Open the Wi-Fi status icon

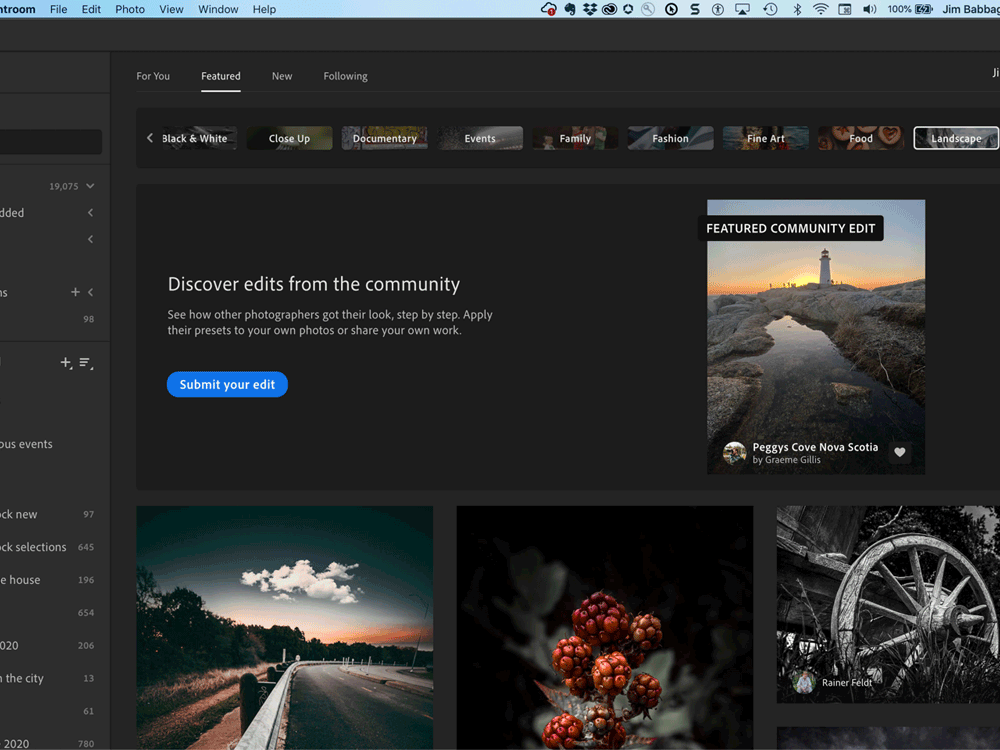click(x=821, y=9)
